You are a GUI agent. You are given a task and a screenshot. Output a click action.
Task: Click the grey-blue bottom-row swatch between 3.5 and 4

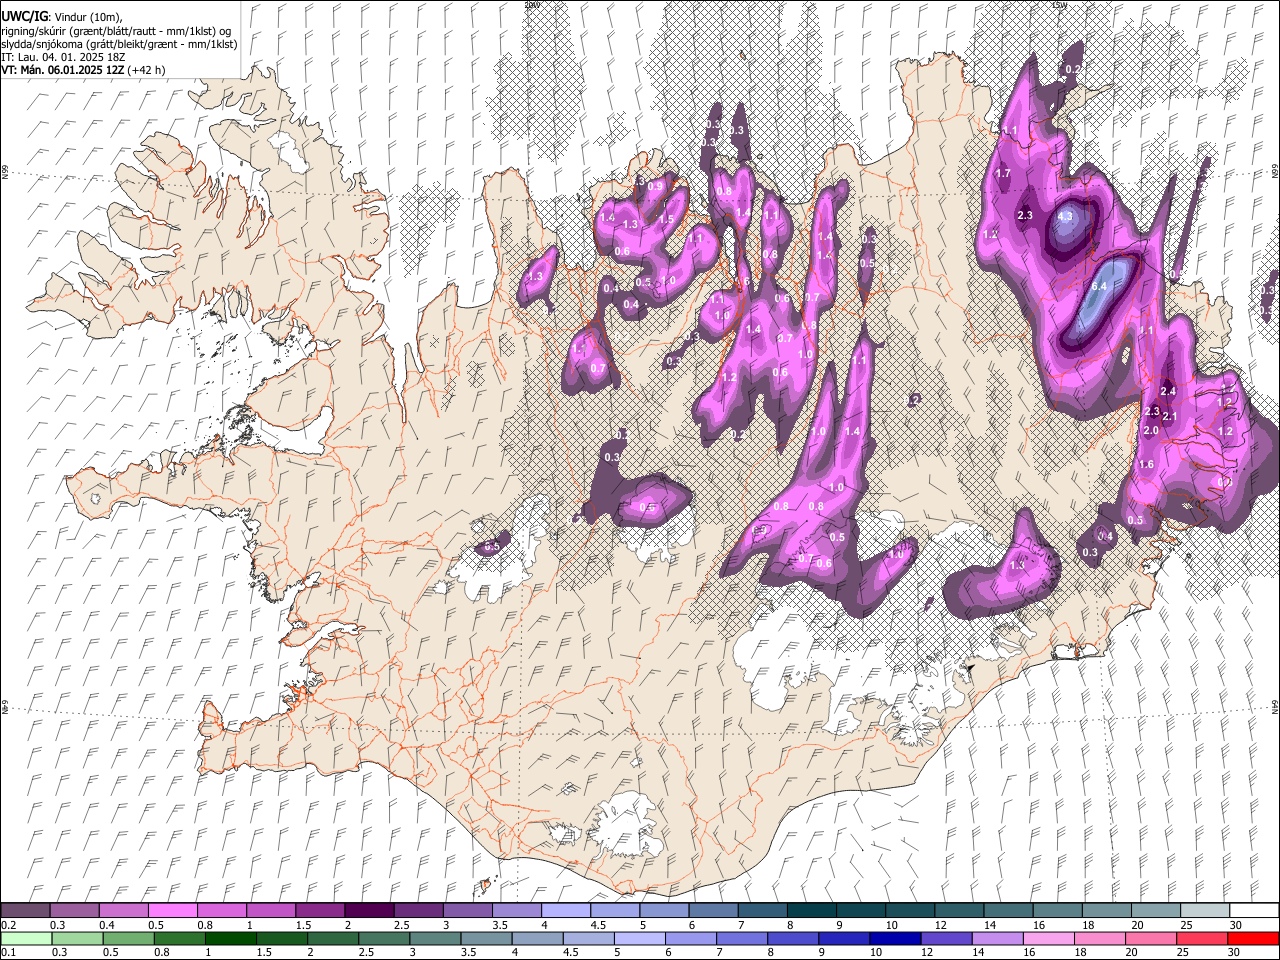[488, 938]
